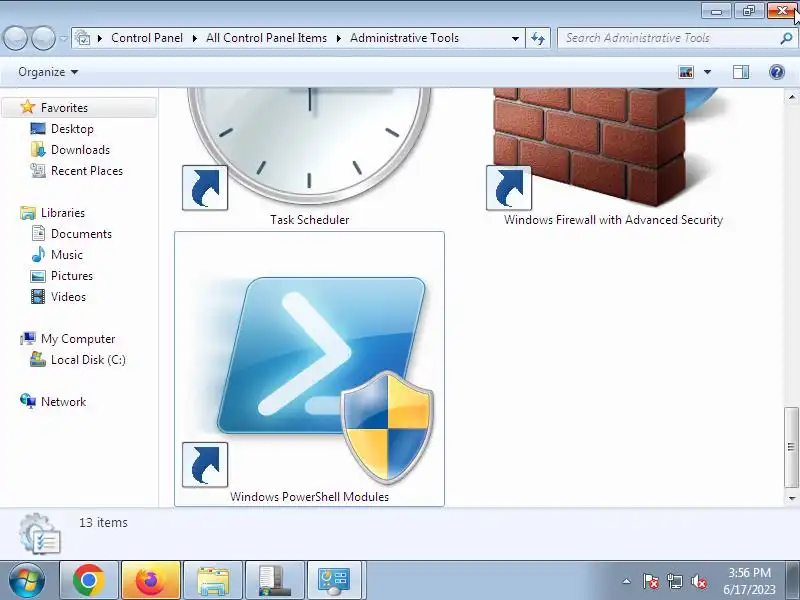Click the Back navigation button
The height and width of the screenshot is (600, 800).
[x=16, y=38]
